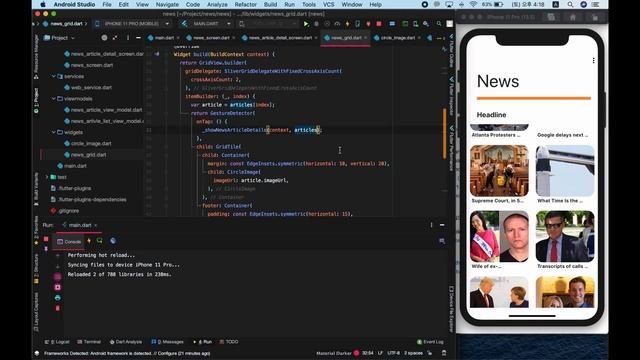Click the project view settings gear icon
The width and height of the screenshot is (640, 360).
[x=104, y=38]
